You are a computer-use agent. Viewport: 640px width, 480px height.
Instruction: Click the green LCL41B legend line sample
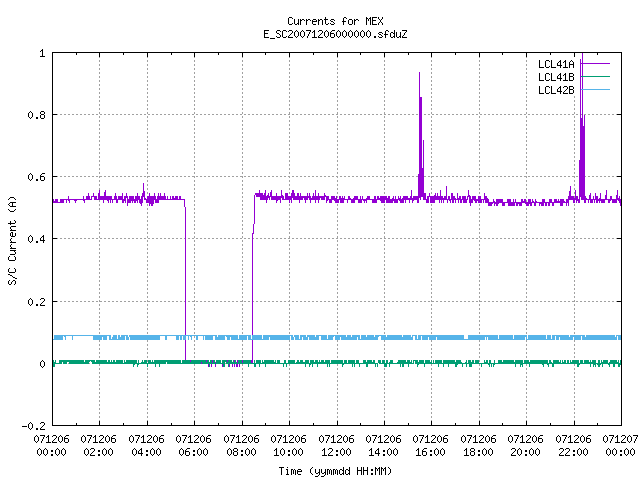point(596,77)
